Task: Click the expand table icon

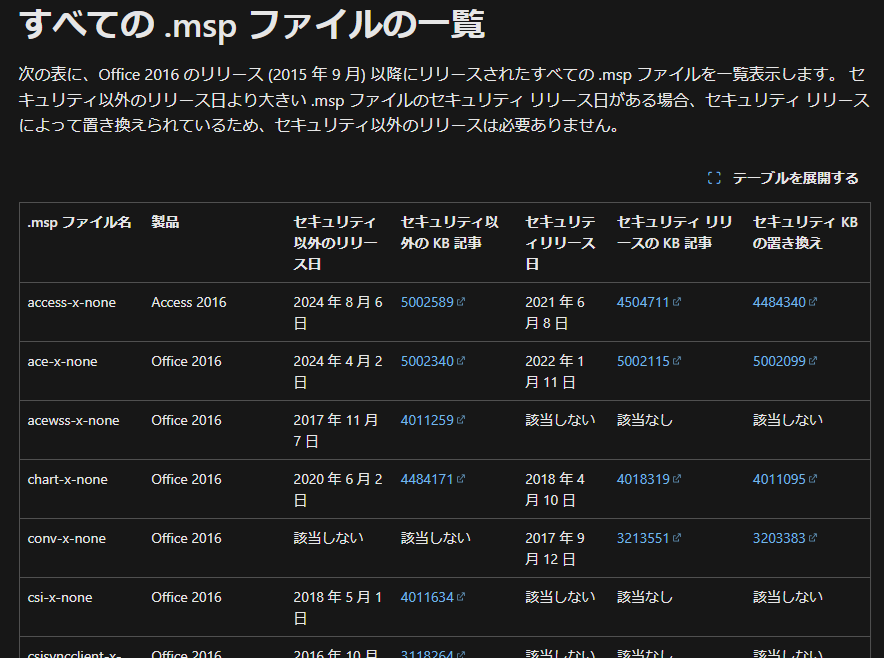Action: (x=714, y=178)
